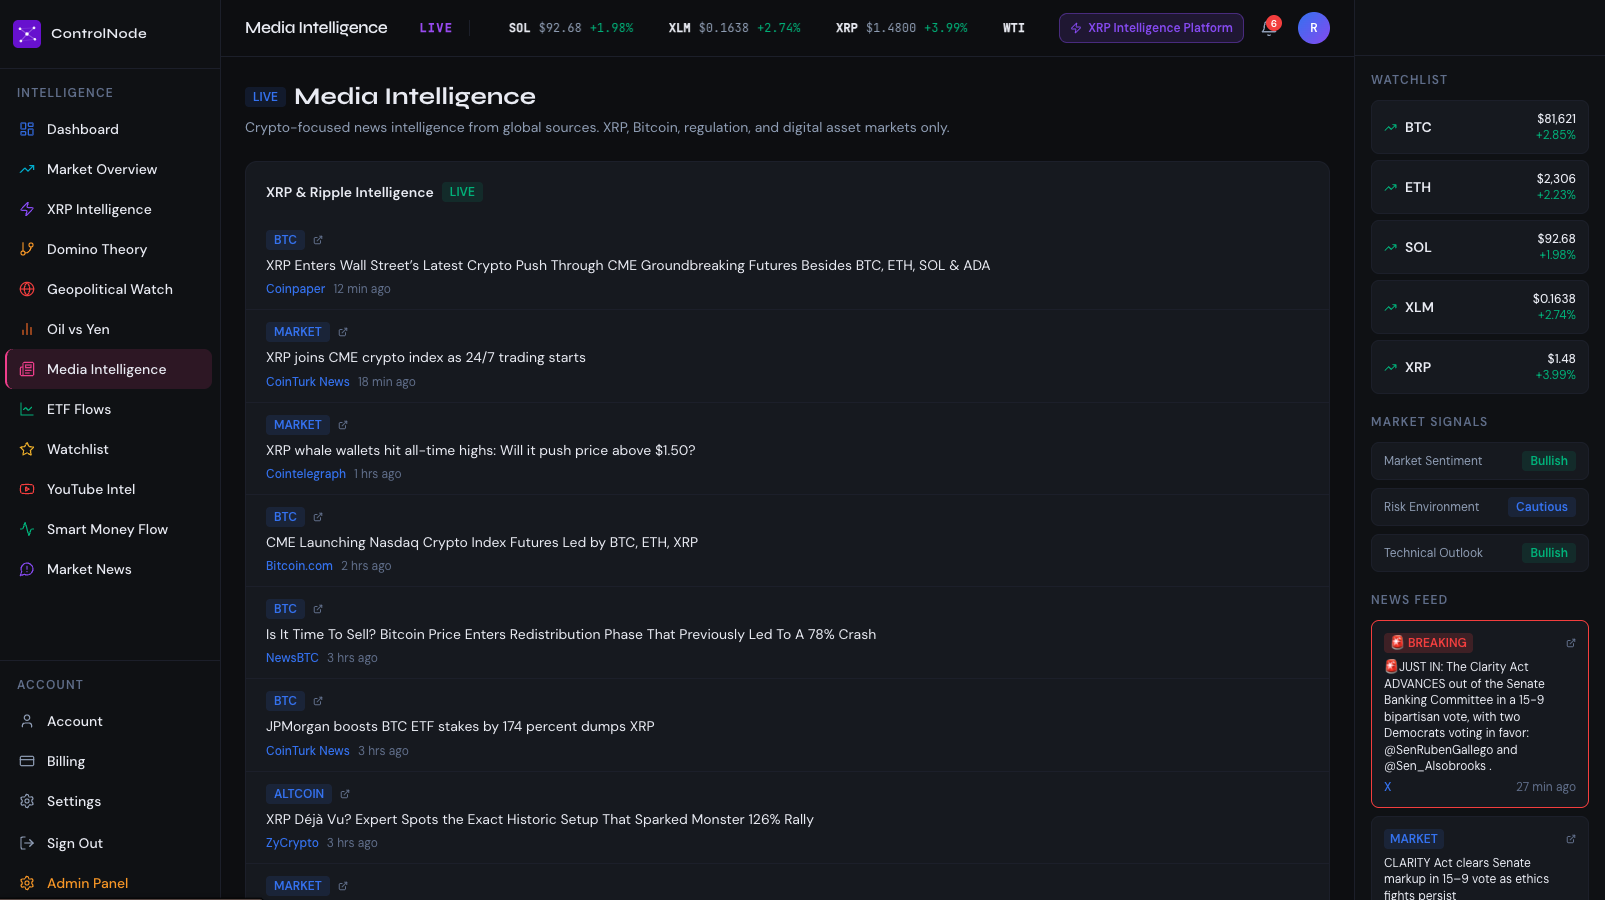Click Technical Outlook Bullish badge
The height and width of the screenshot is (900, 1605).
(x=1548, y=553)
